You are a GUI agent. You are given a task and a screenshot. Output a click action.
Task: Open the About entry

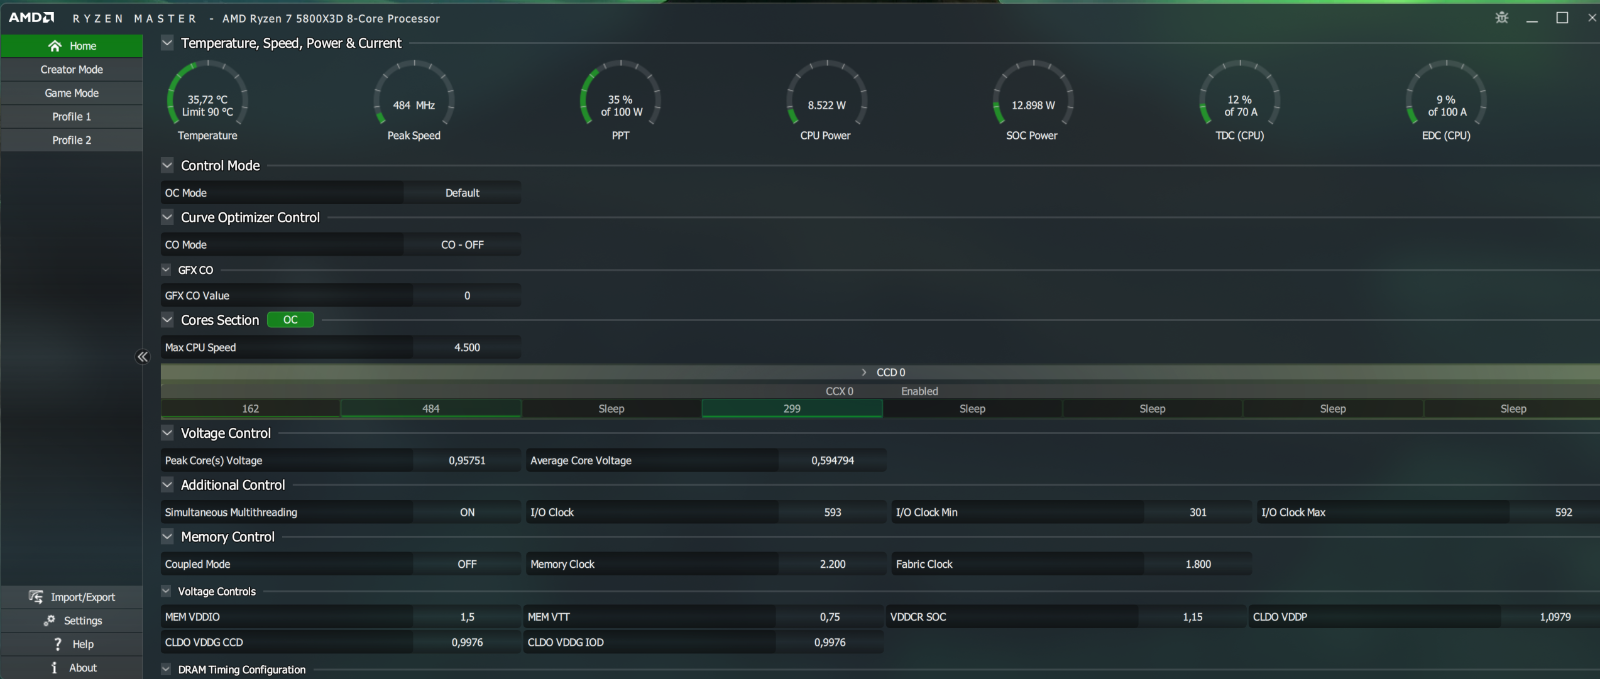tap(71, 668)
